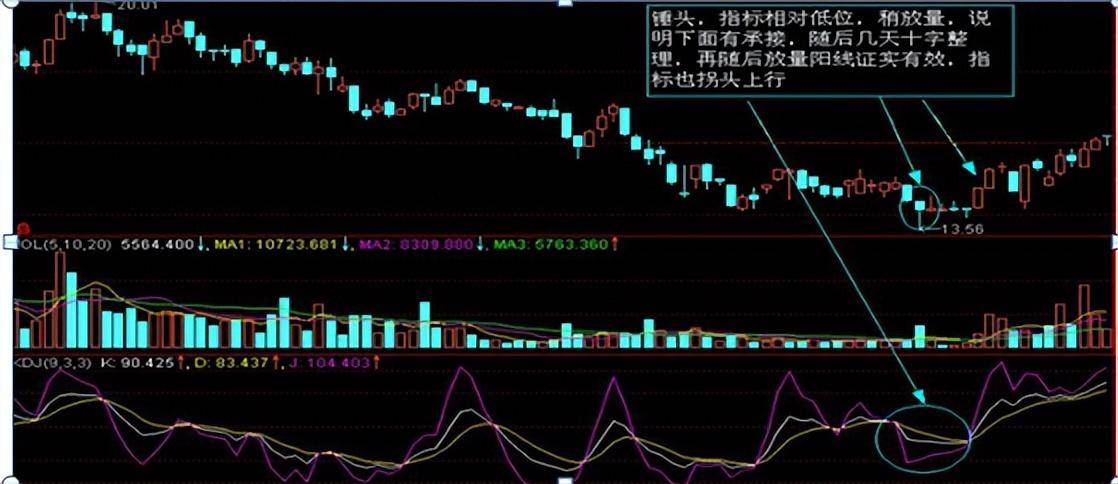This screenshot has height=484, width=1118.
Task: Click the down arrow after MA2 value
Action: click(x=481, y=245)
